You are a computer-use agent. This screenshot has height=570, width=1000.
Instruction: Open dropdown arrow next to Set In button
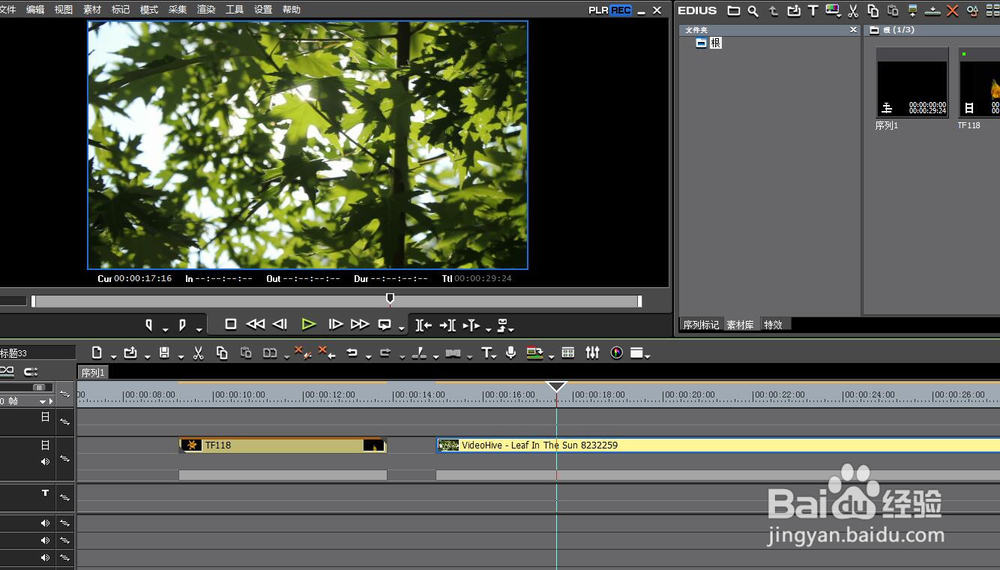pos(165,329)
